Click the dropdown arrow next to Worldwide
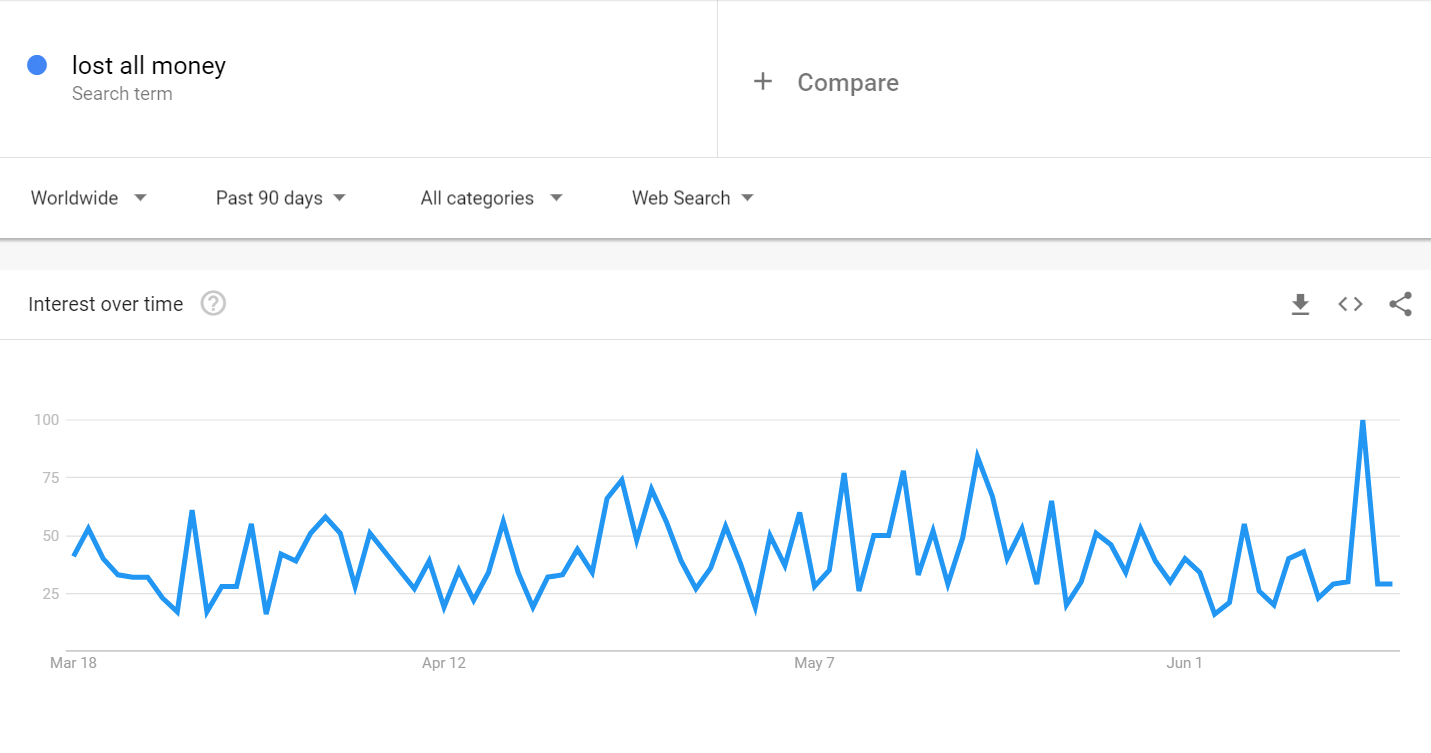The image size is (1431, 753). [140, 198]
